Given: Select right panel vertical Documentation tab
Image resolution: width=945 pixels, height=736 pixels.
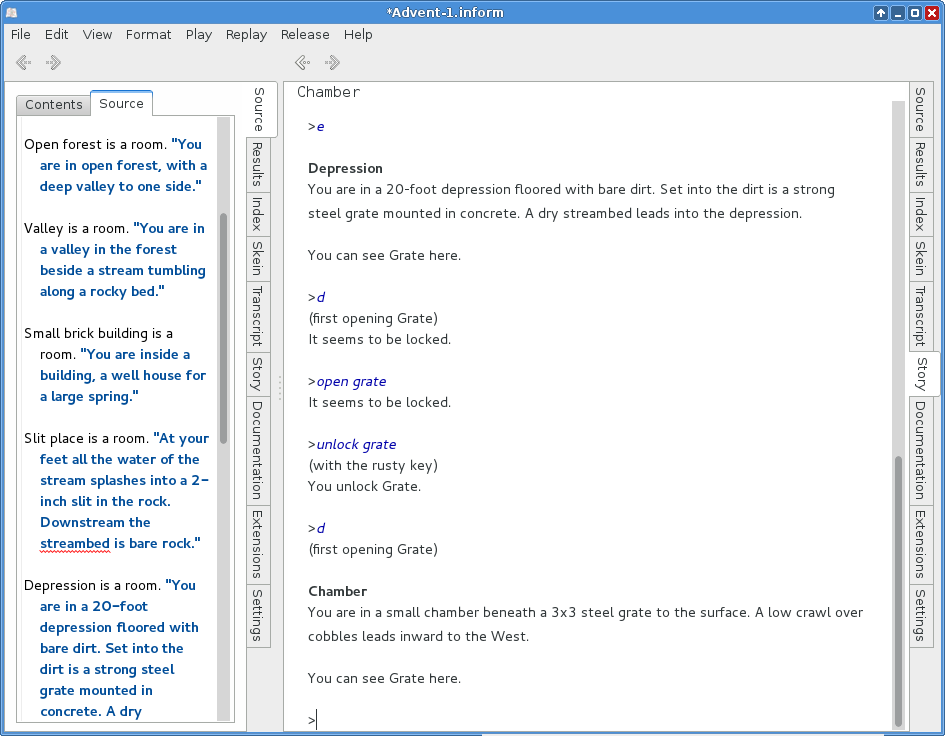Looking at the screenshot, I should (920, 450).
